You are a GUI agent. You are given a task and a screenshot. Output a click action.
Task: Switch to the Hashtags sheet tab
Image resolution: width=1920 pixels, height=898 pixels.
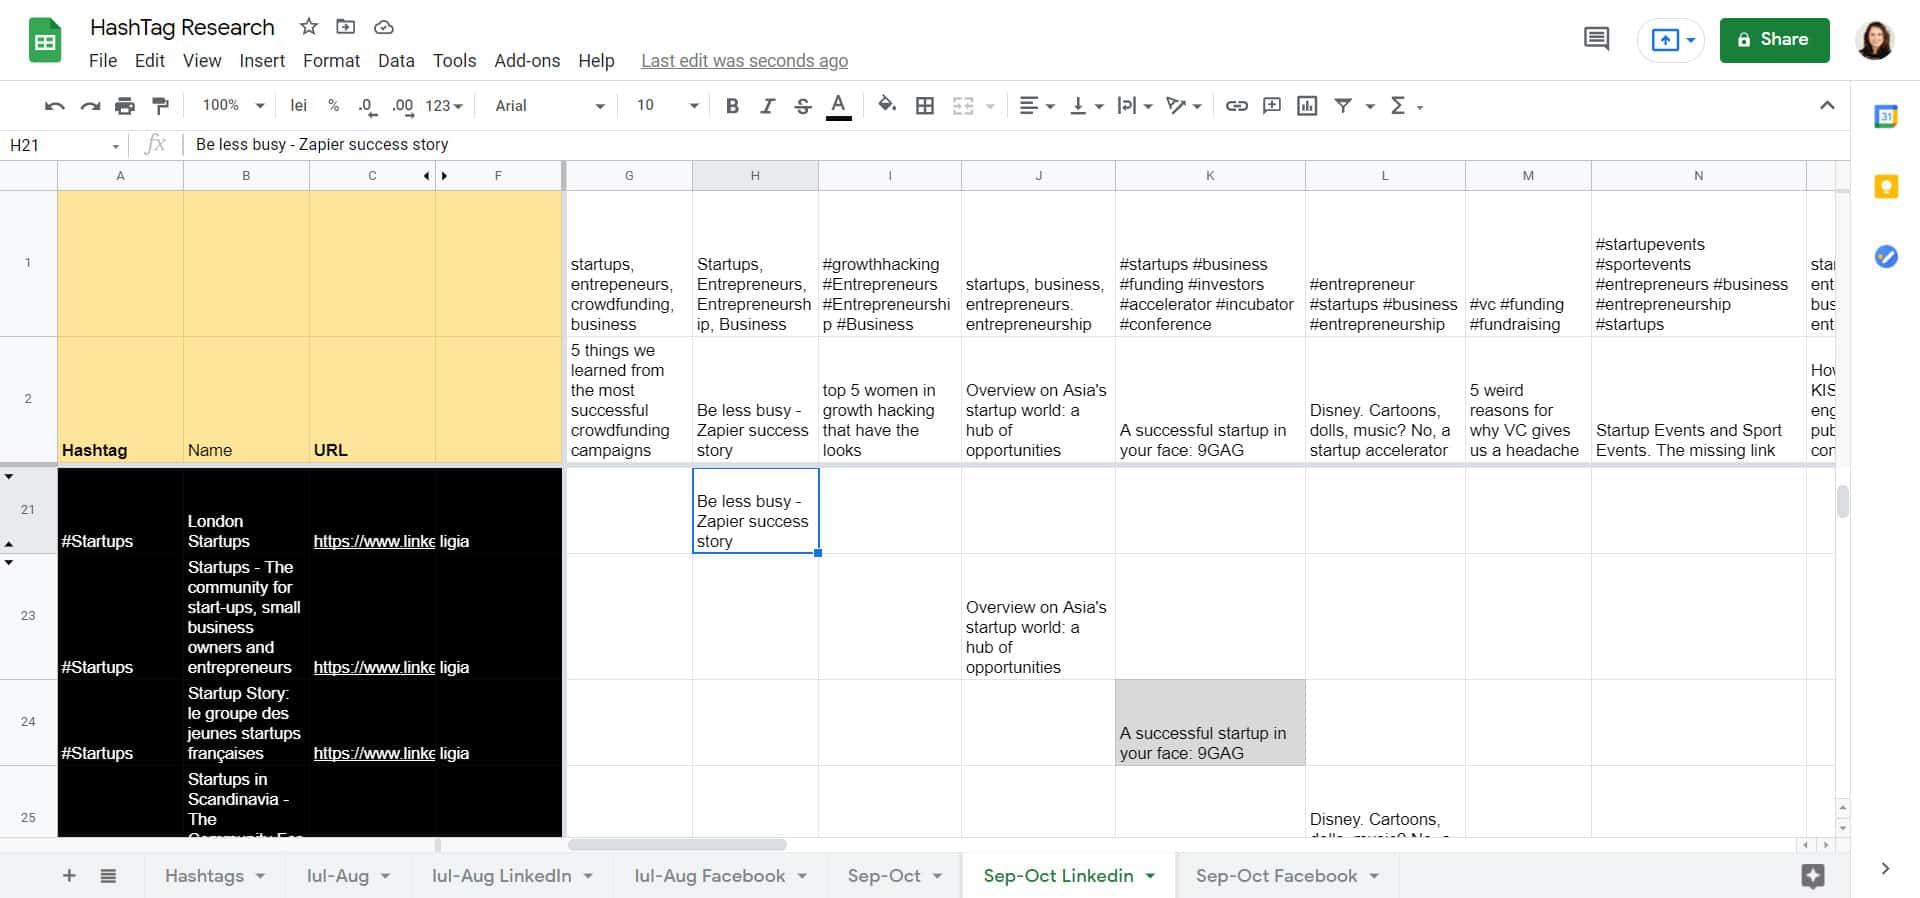click(215, 876)
